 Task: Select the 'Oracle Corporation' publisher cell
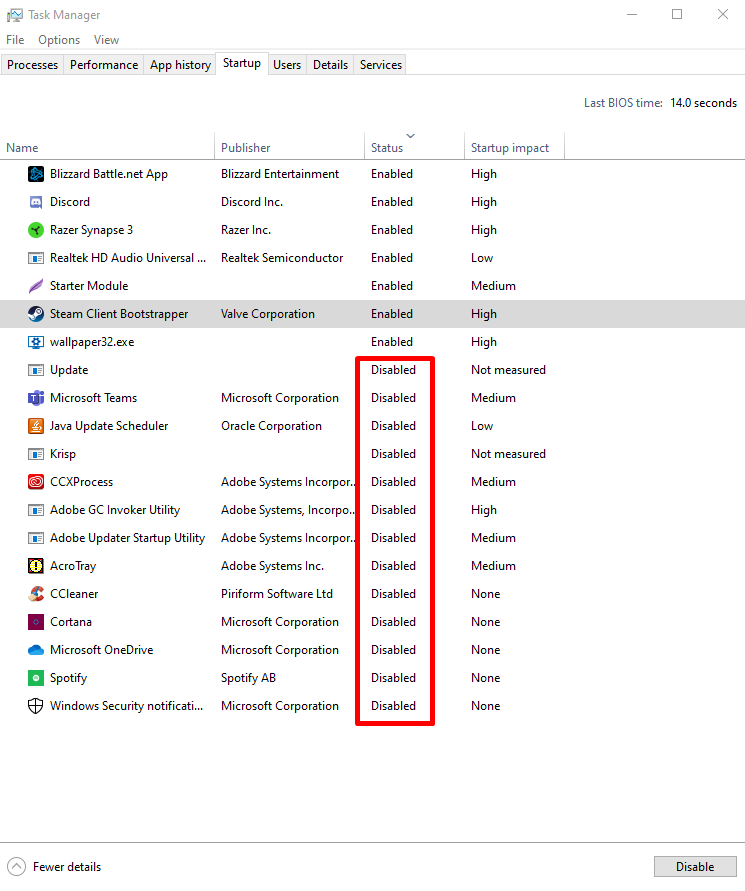271,426
